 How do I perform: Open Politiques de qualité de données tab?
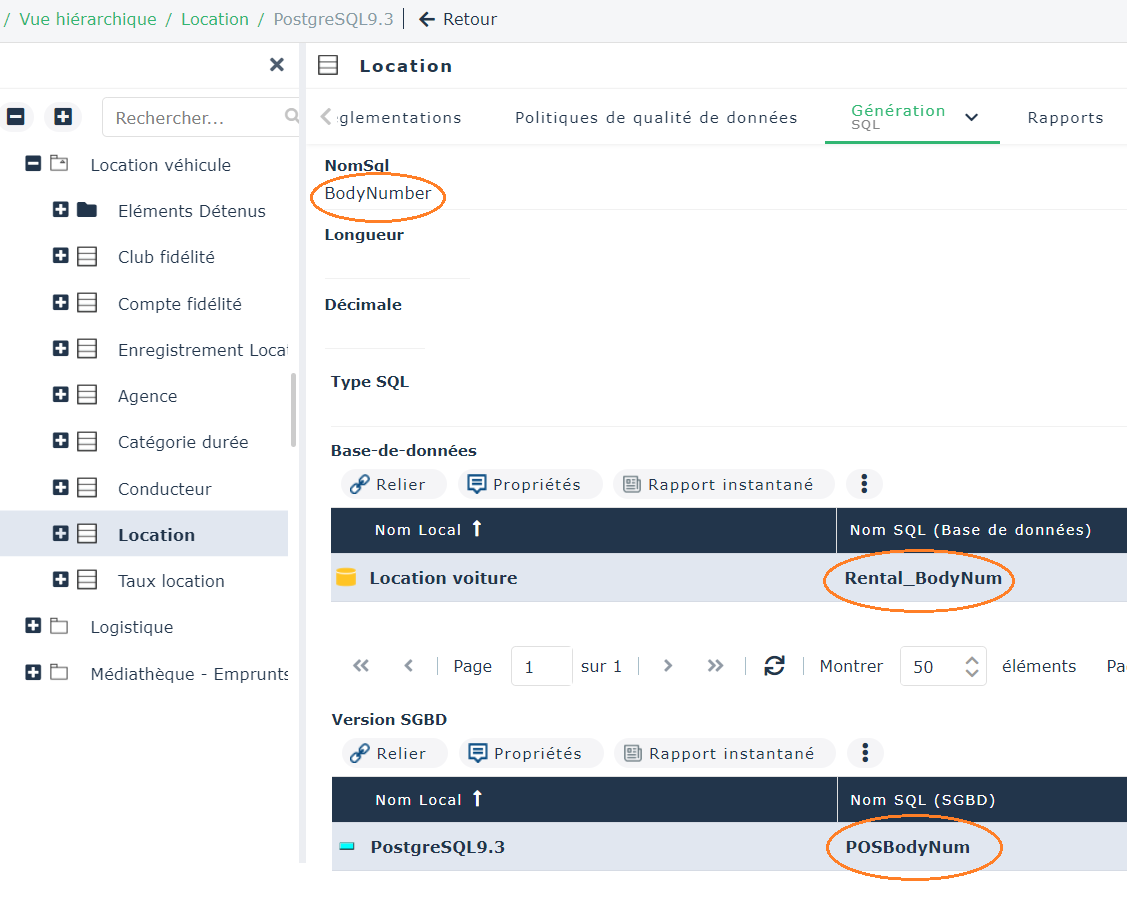click(656, 118)
